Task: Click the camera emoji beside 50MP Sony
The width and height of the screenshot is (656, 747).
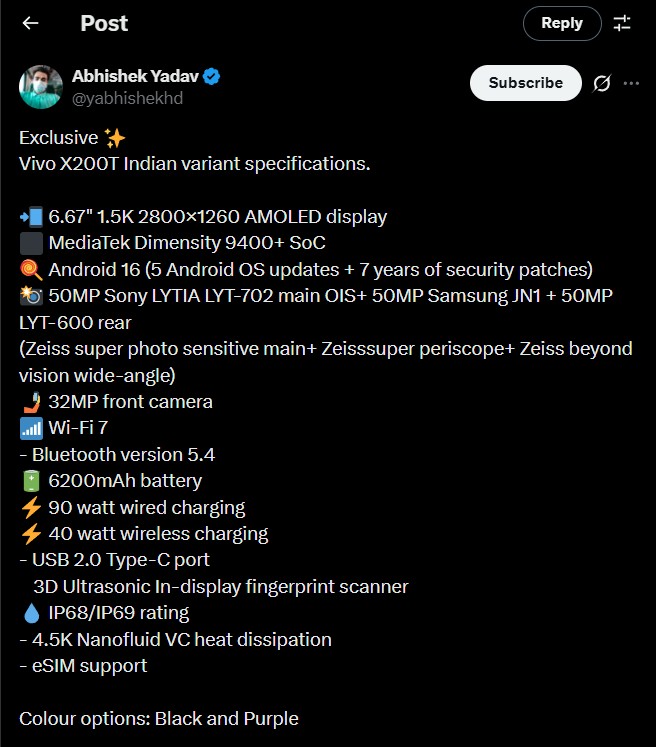Action: click(x=30, y=296)
